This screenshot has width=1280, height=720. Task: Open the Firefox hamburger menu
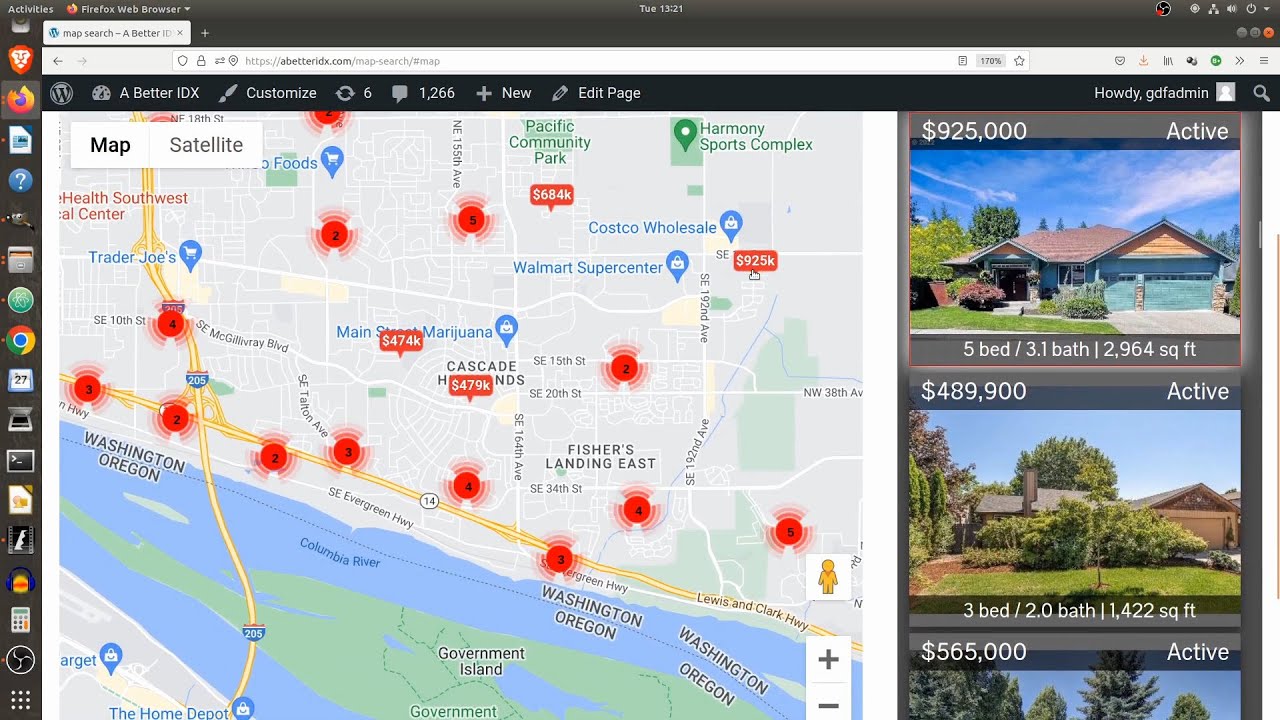(1263, 61)
